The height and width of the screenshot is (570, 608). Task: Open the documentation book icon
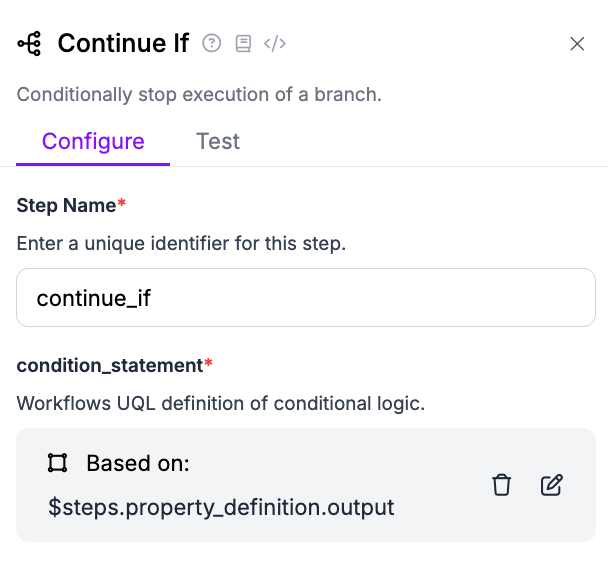point(242,43)
